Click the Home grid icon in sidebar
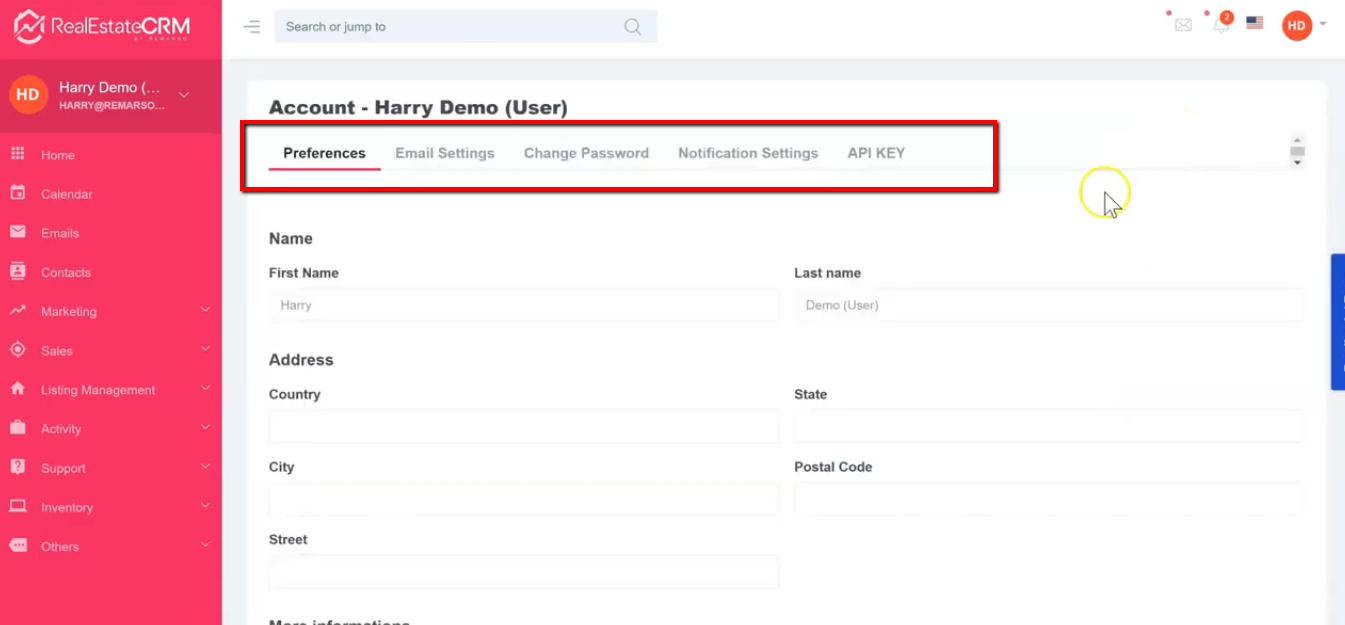 (x=17, y=154)
